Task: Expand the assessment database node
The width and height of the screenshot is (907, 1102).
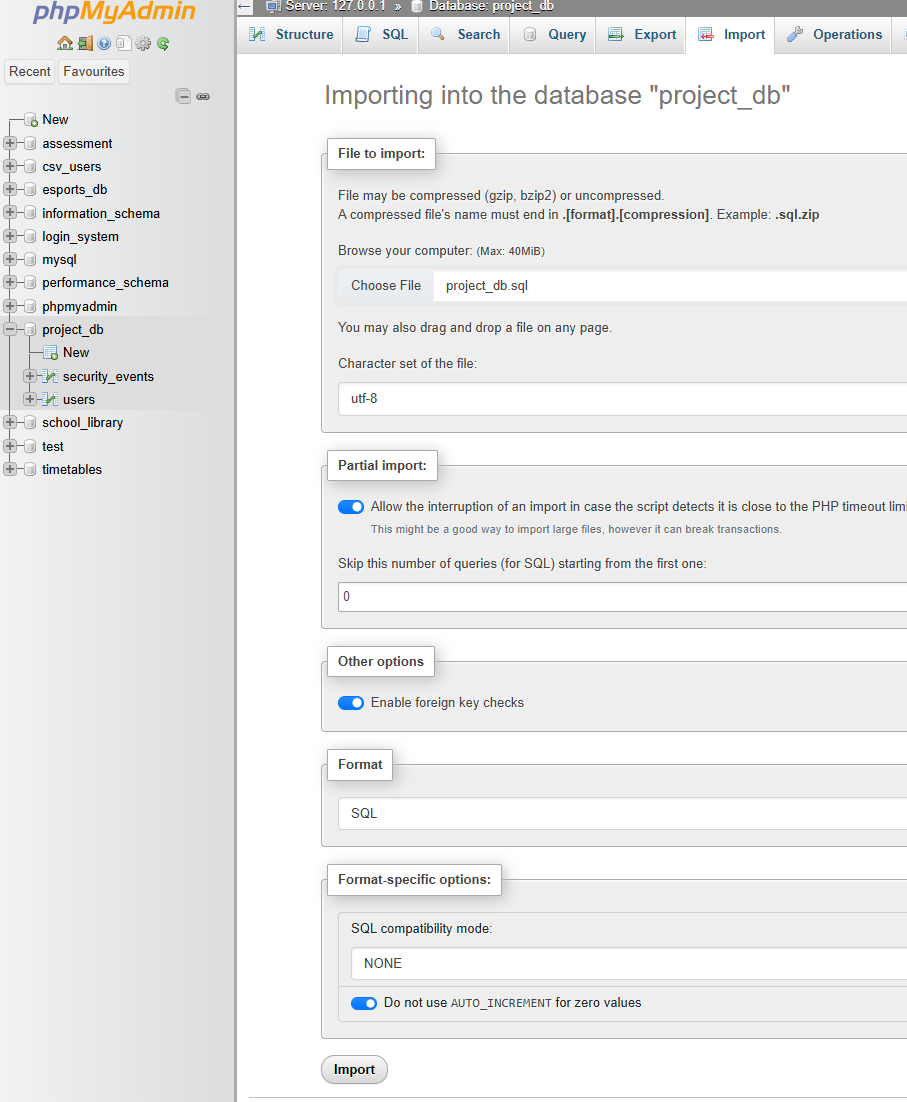Action: click(10, 143)
